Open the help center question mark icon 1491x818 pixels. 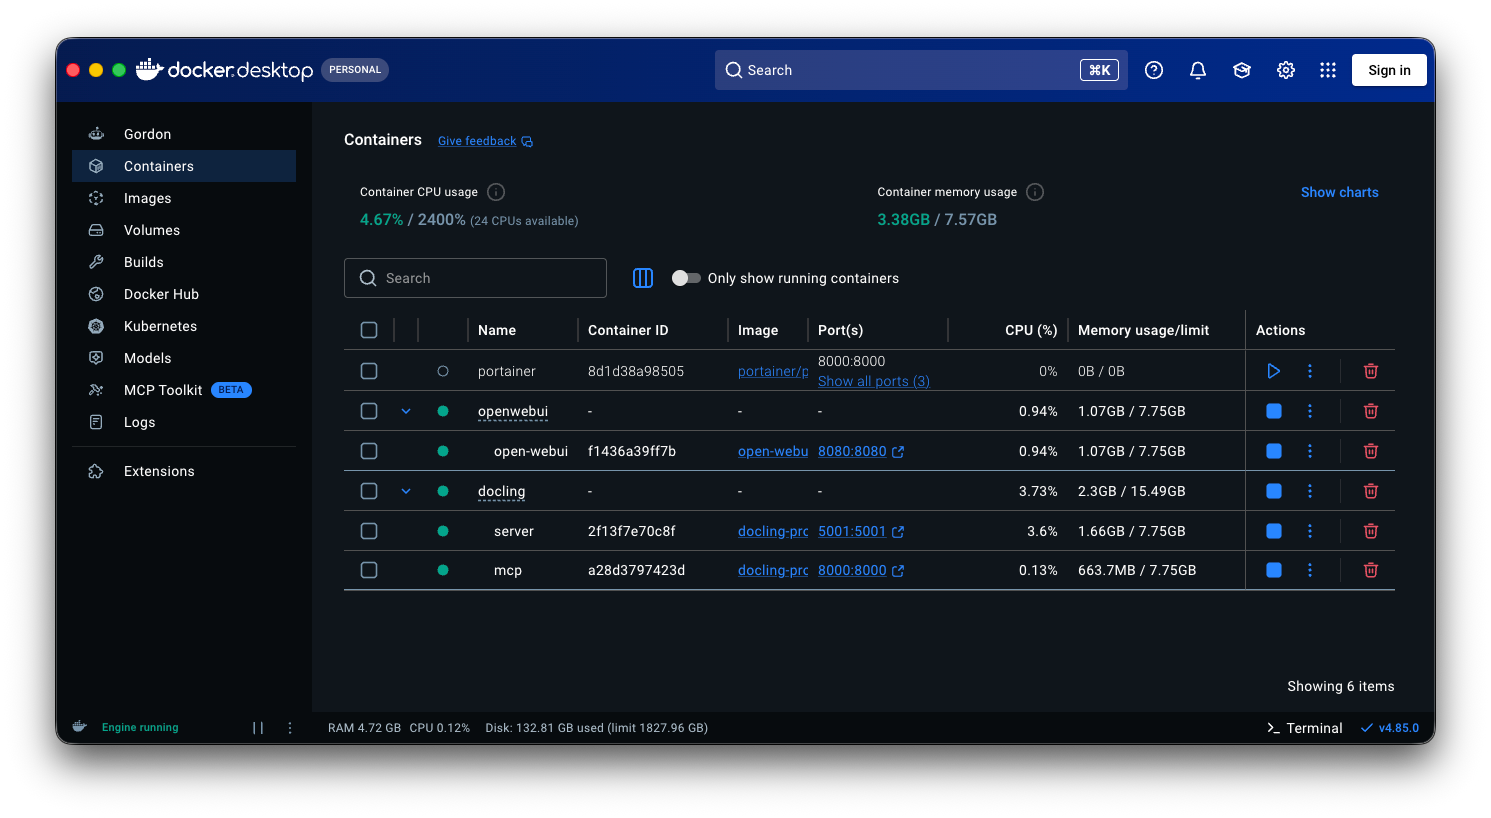coord(1154,70)
